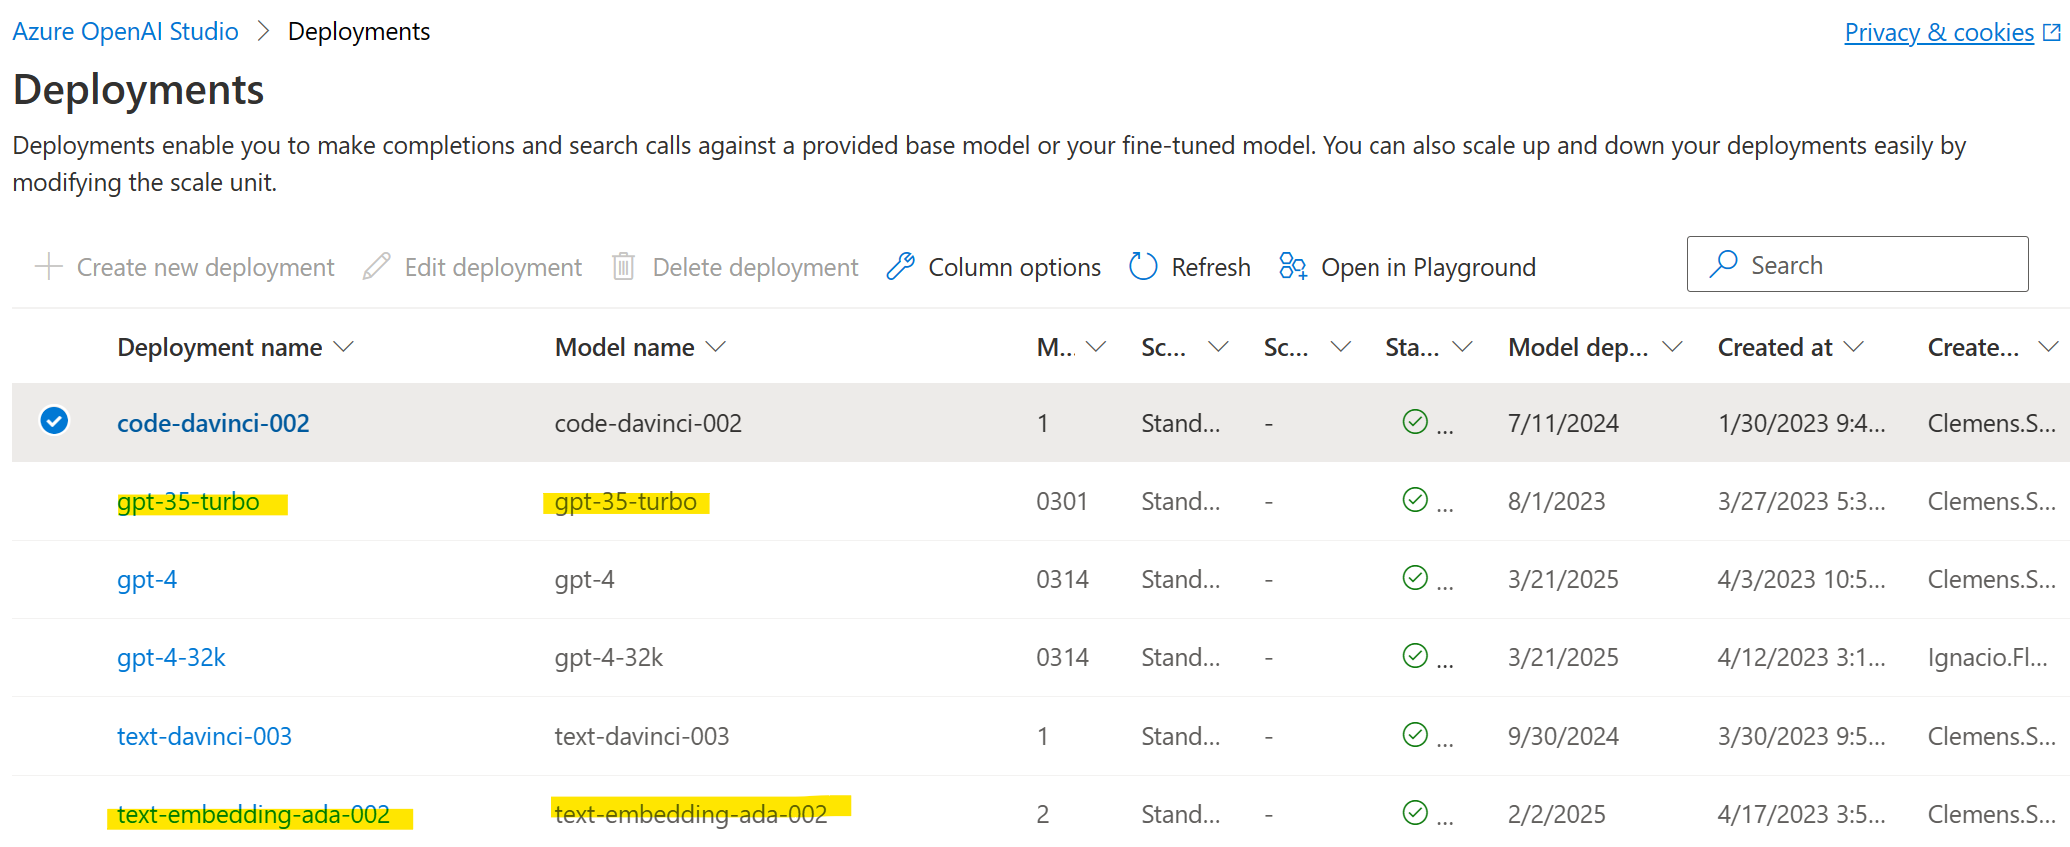
Task: Click created date 4/3/2023 10:5...
Action: (1801, 579)
